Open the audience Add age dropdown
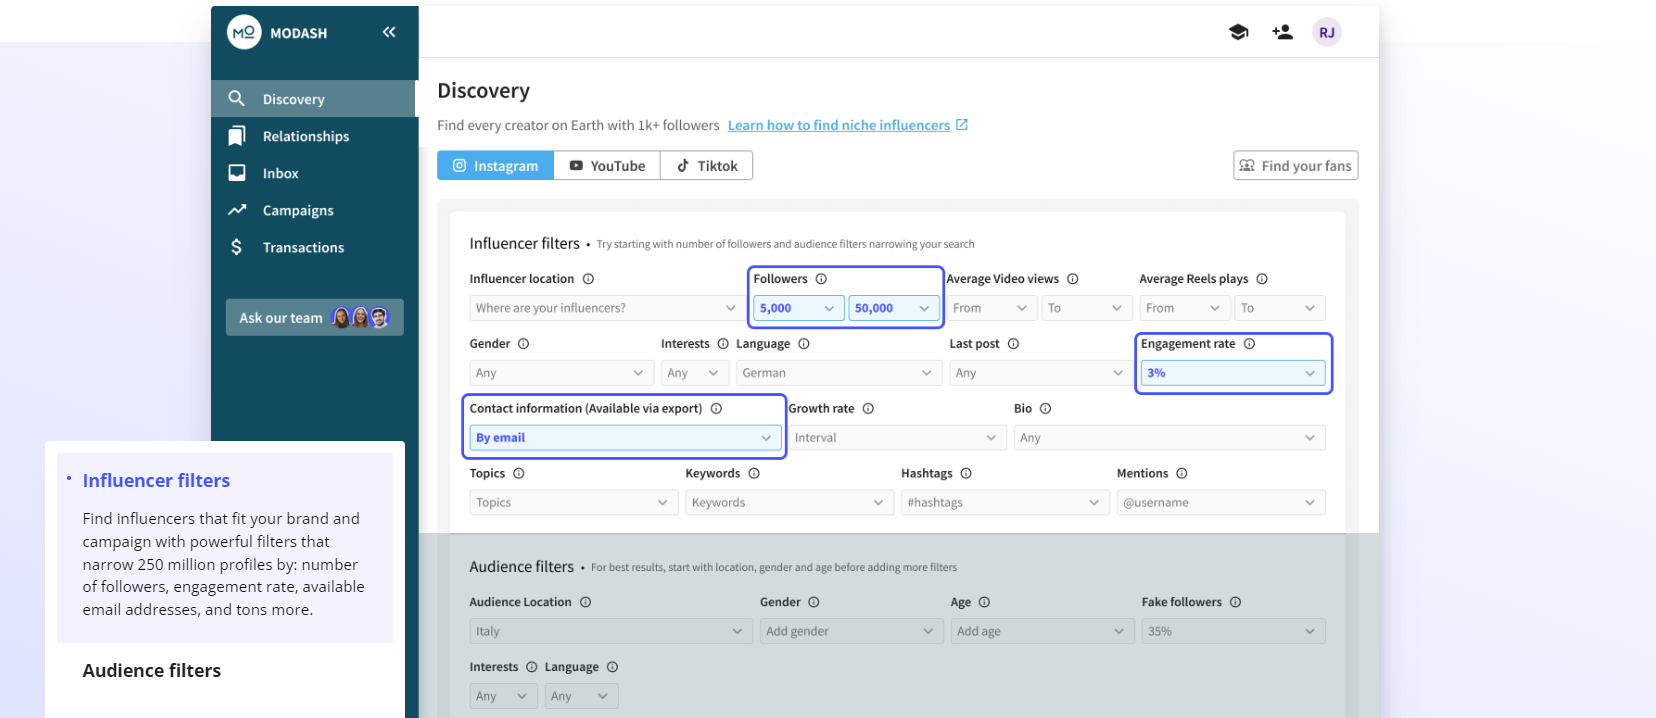Image resolution: width=1656 pixels, height=718 pixels. 1042,632
